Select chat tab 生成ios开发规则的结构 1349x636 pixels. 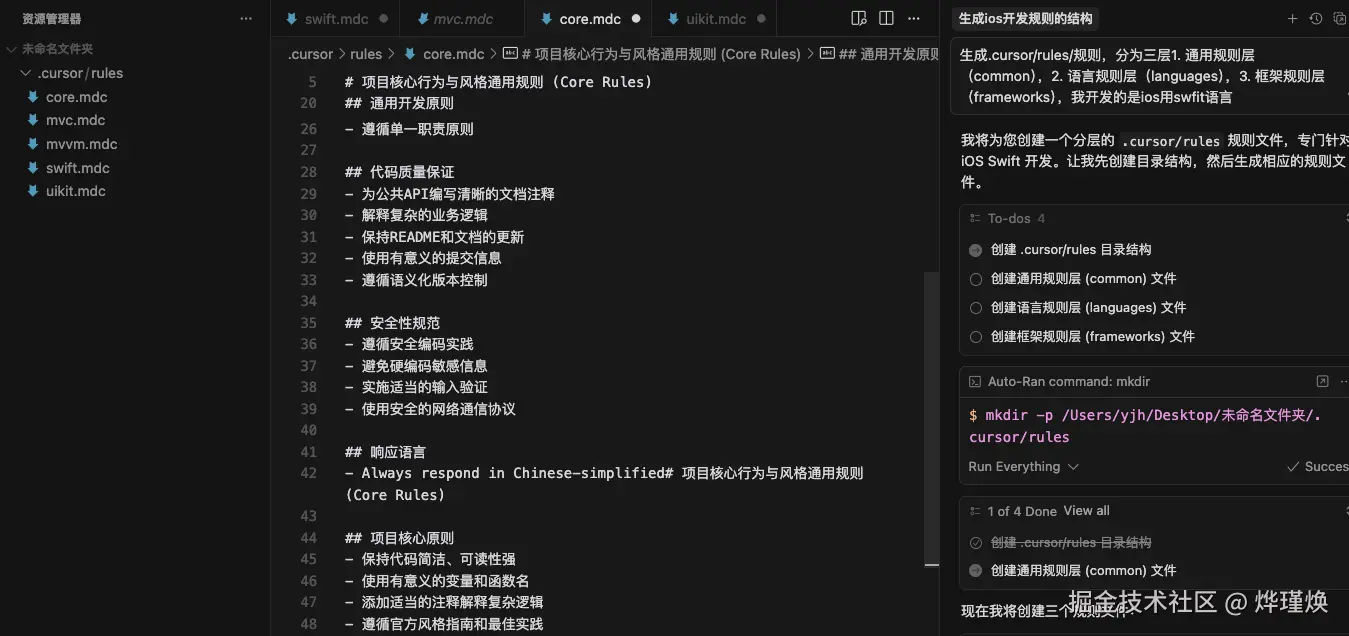(x=1025, y=18)
